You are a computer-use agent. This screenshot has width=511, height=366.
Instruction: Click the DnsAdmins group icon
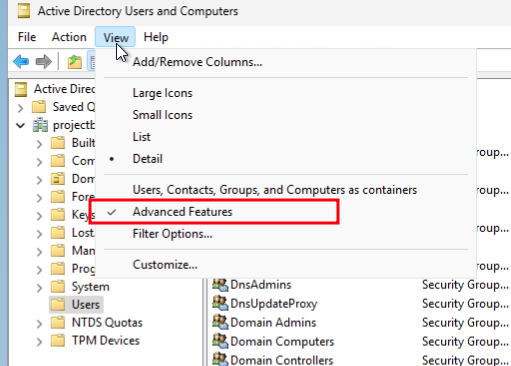220,284
